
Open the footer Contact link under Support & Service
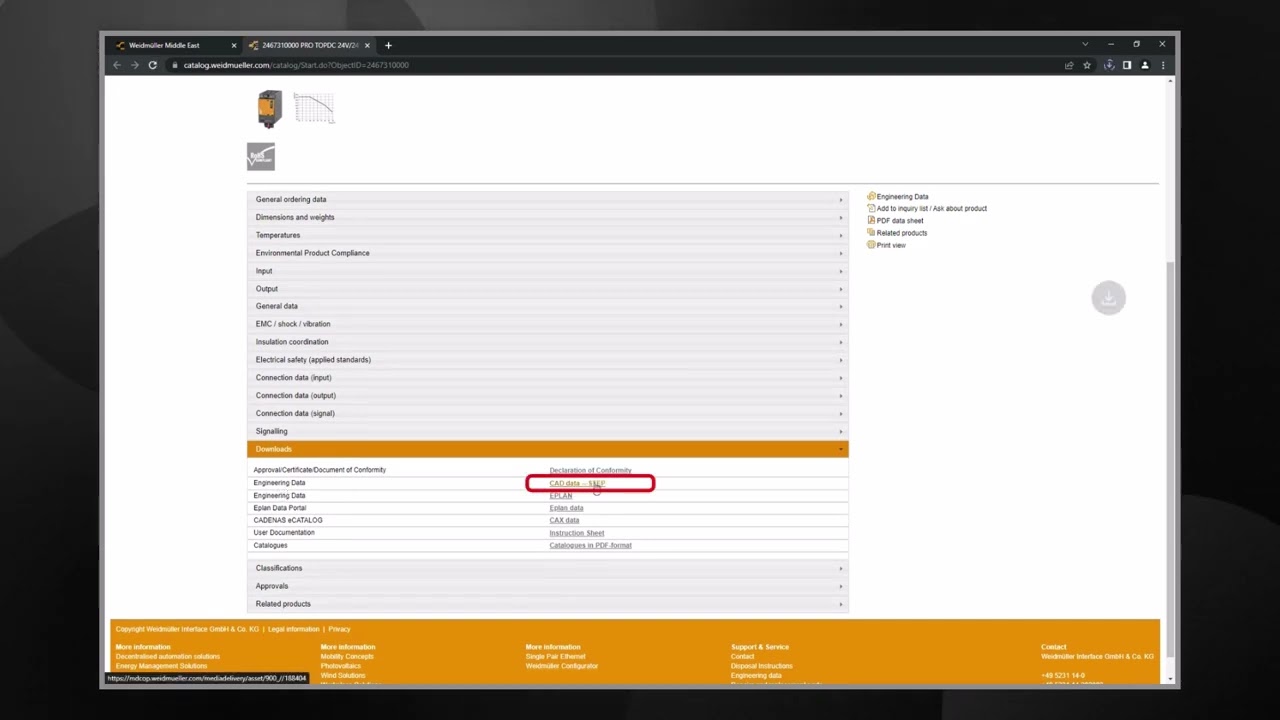743,656
